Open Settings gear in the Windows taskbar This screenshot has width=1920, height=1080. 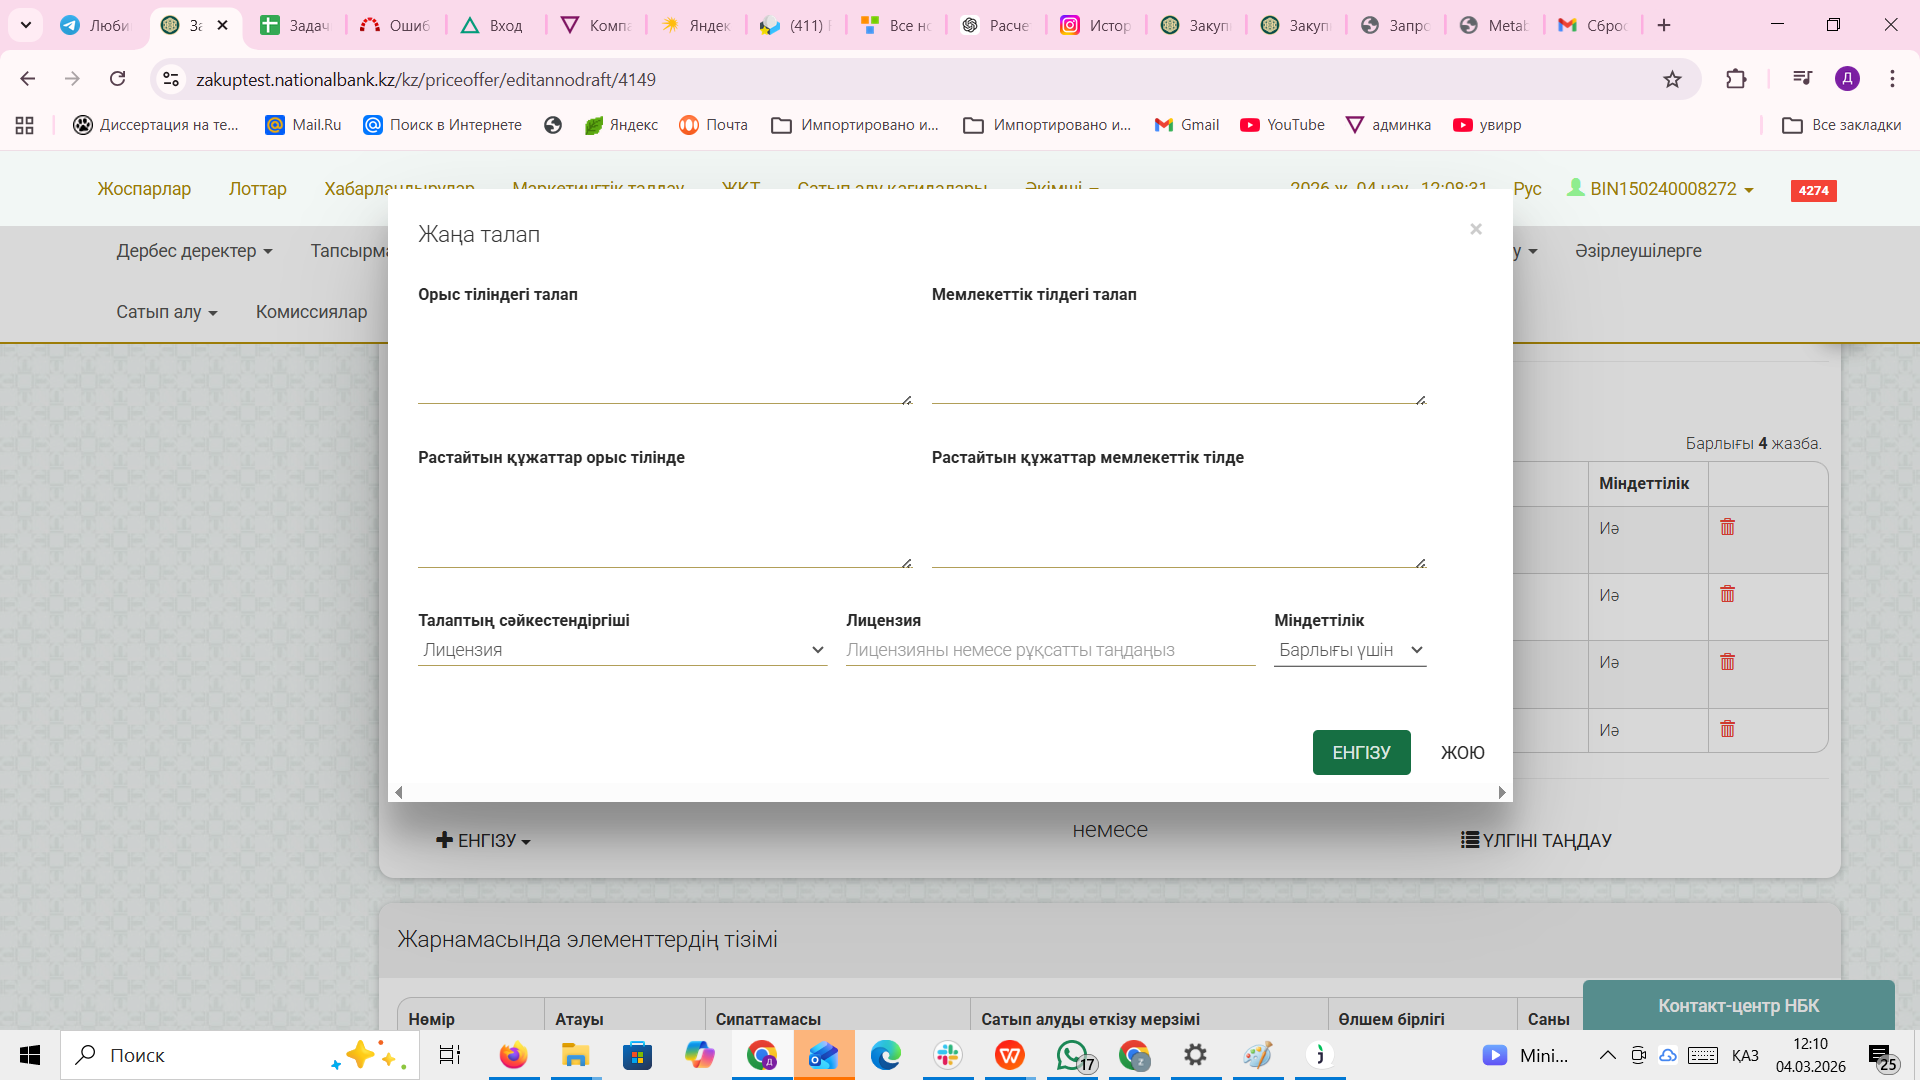click(1195, 1055)
